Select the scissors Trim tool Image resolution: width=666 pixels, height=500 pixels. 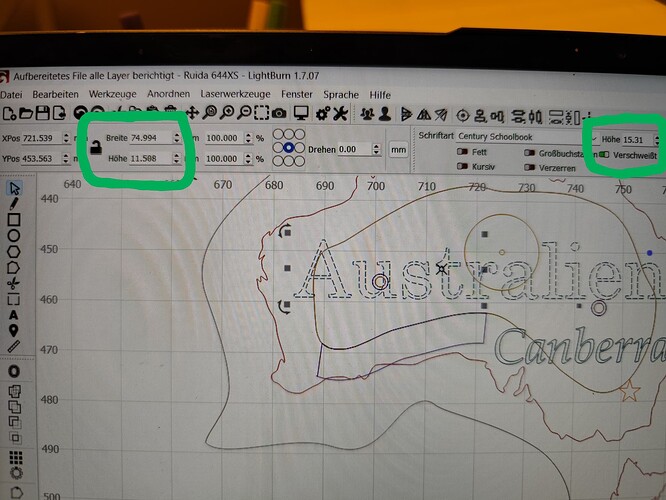[x=14, y=283]
